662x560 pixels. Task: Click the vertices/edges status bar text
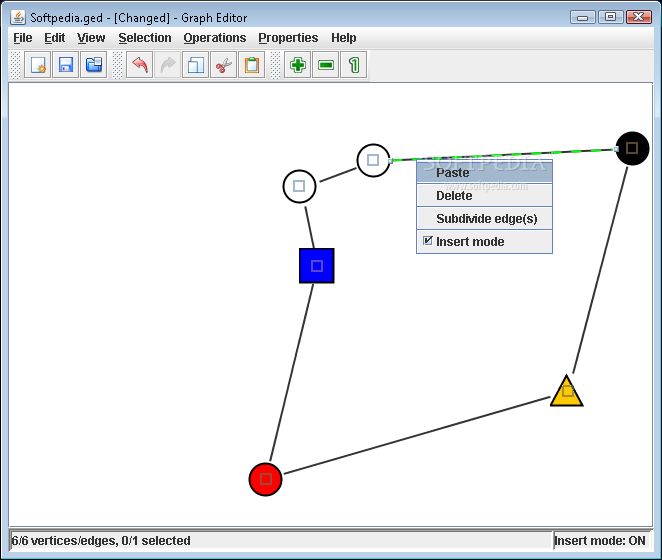click(x=101, y=541)
